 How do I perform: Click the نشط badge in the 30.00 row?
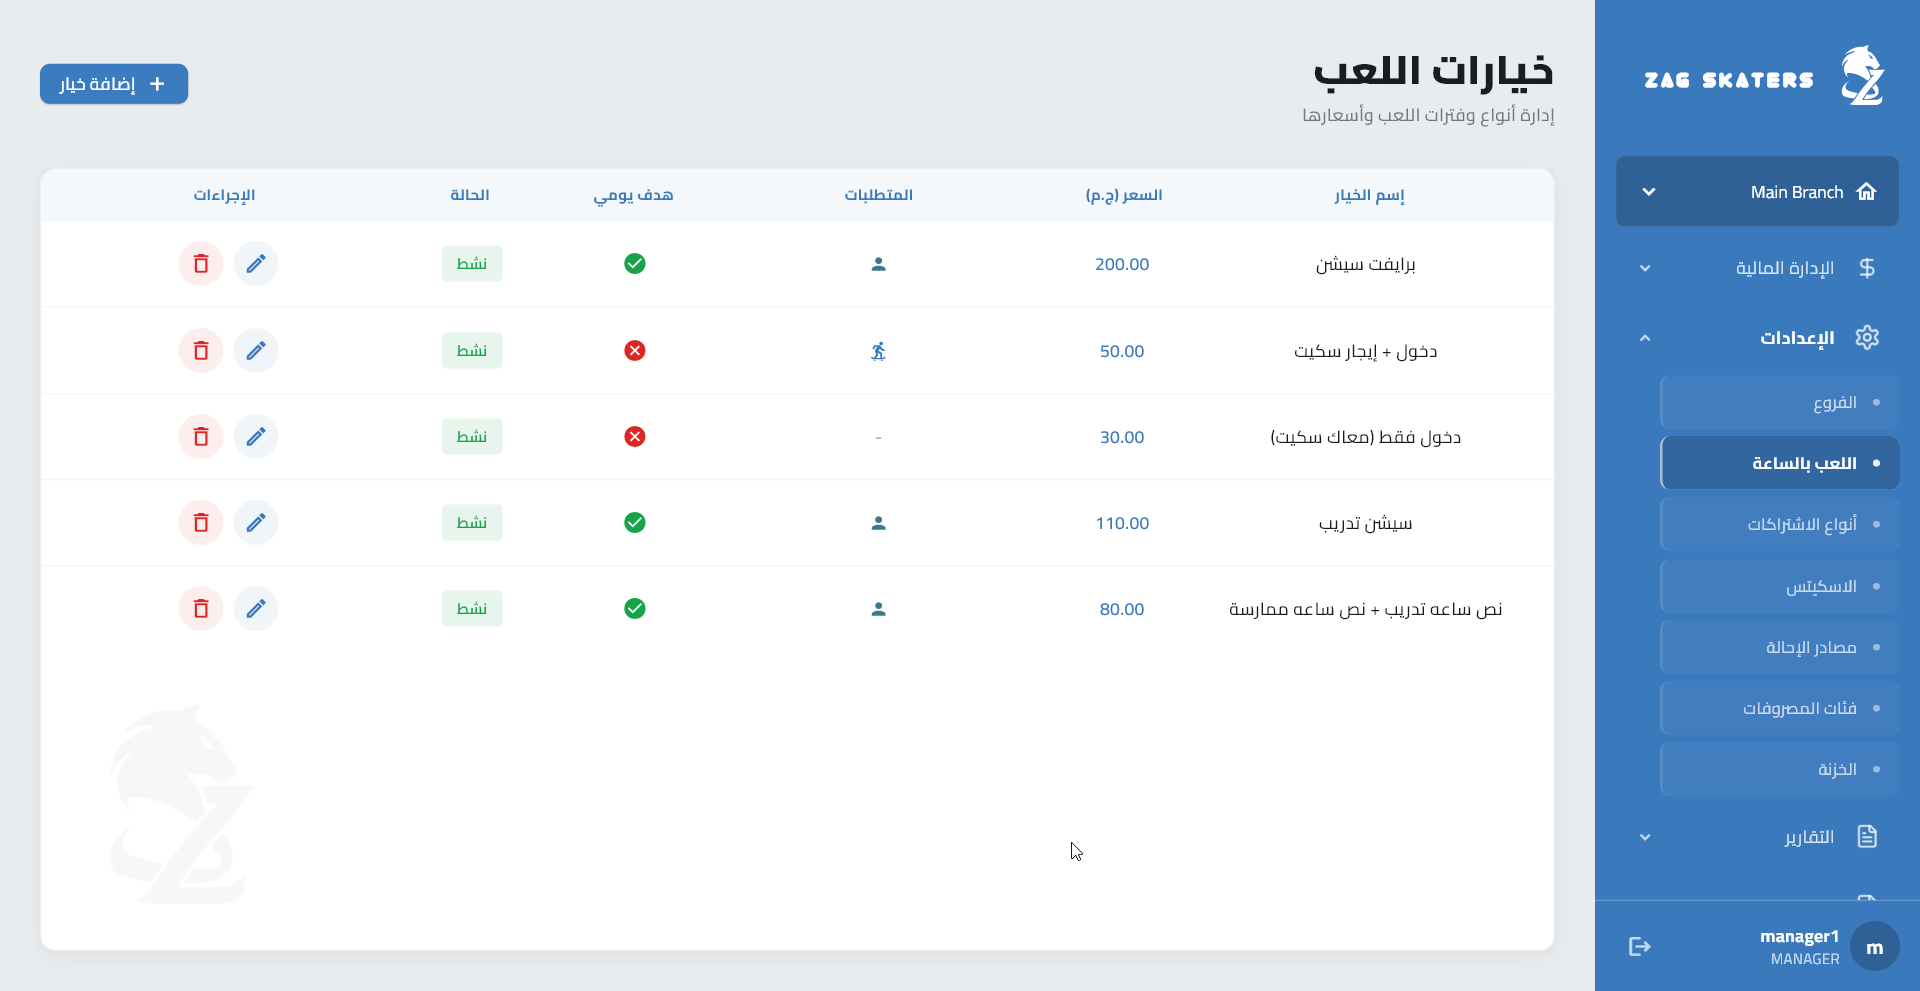[472, 437]
